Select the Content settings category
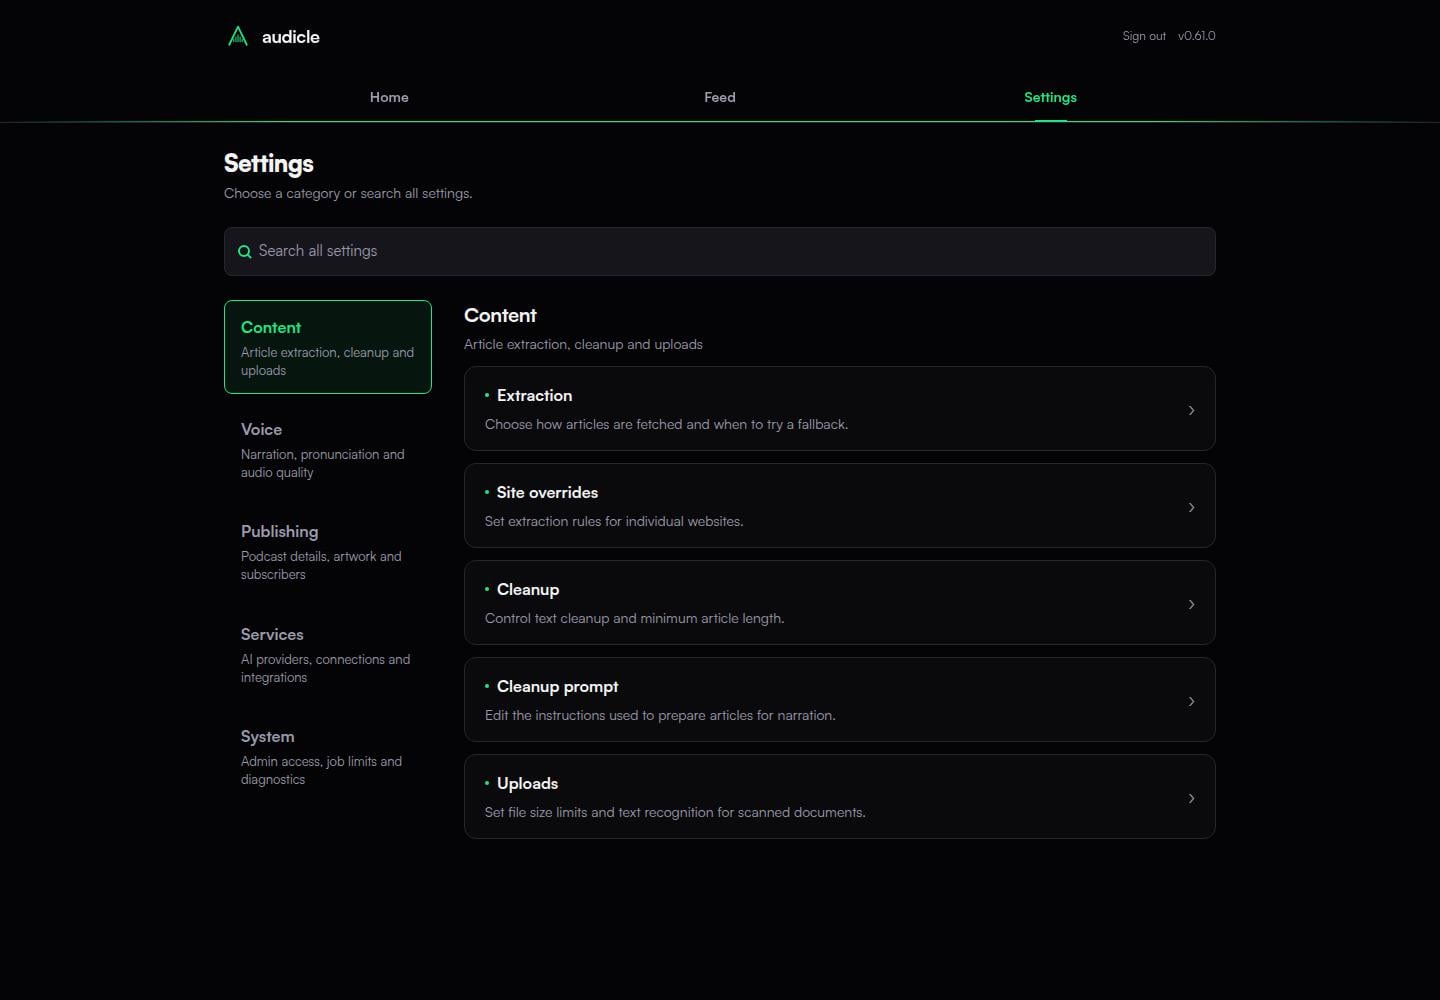 click(x=328, y=347)
